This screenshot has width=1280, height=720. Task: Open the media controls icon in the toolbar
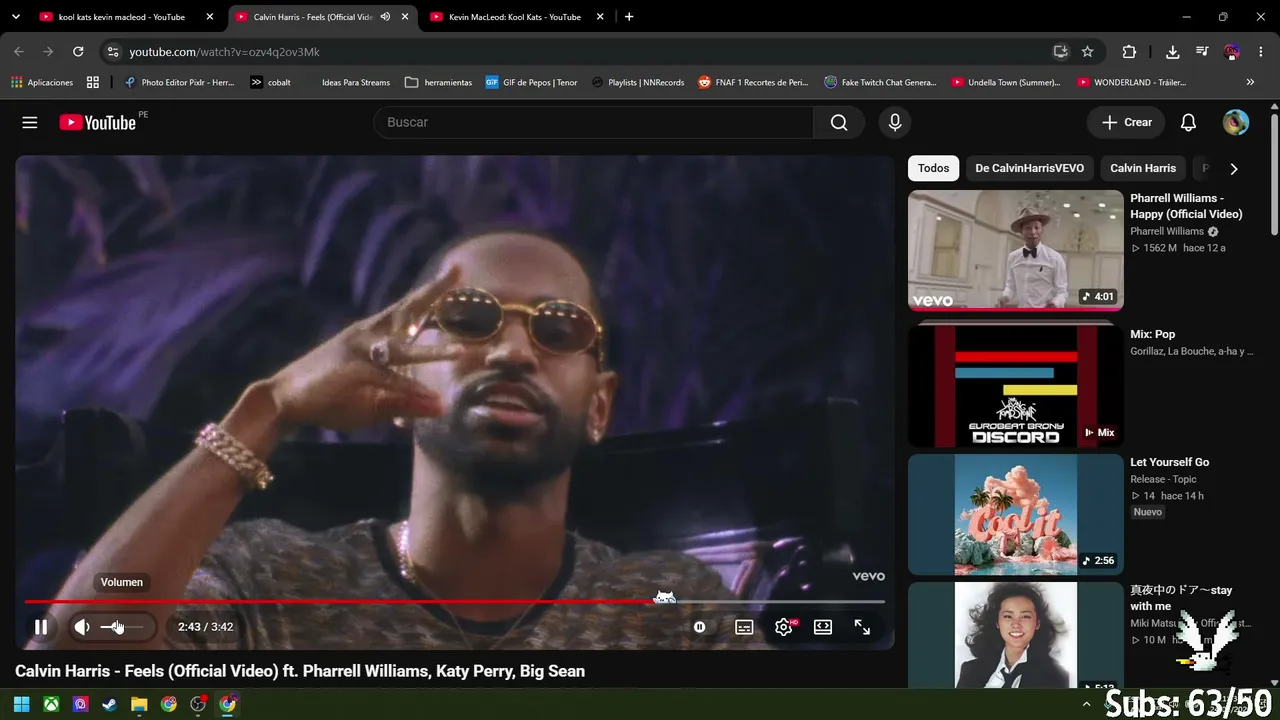point(1202,52)
